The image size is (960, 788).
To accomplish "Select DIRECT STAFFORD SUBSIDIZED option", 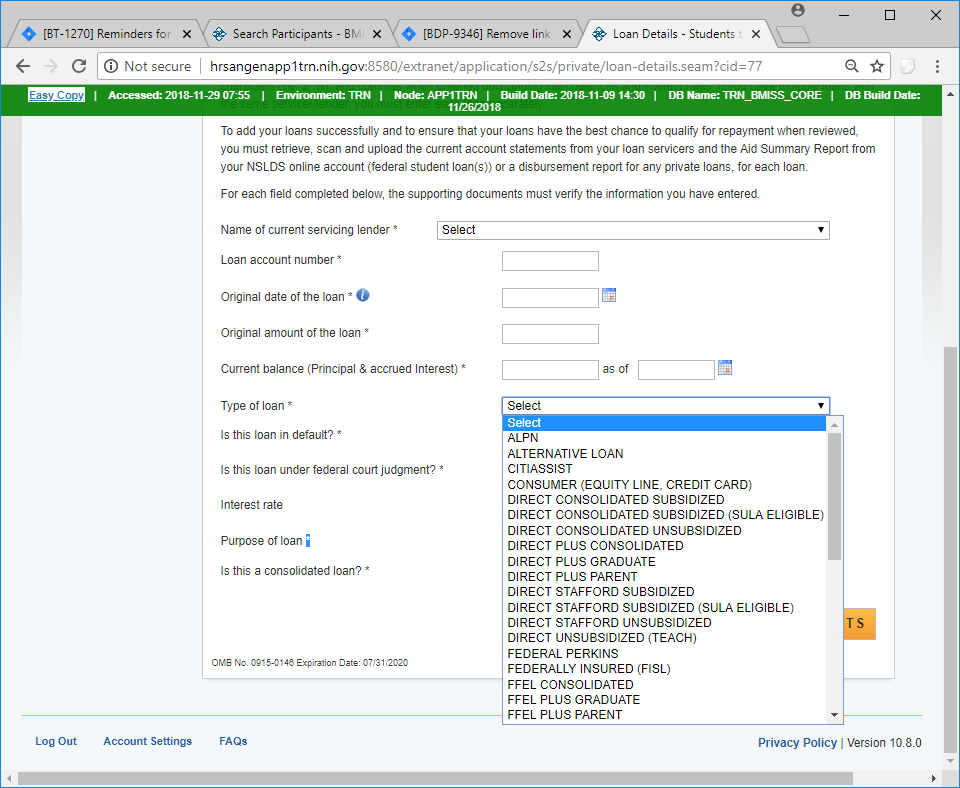I will click(x=664, y=592).
